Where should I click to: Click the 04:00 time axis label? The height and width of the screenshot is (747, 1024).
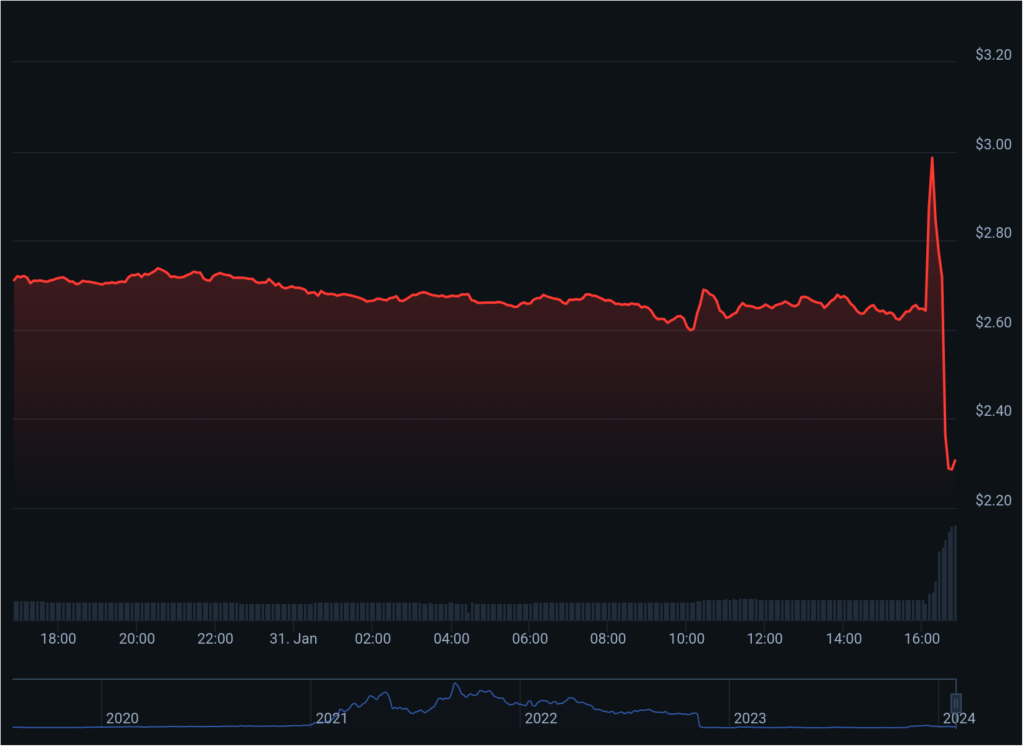[x=451, y=639]
